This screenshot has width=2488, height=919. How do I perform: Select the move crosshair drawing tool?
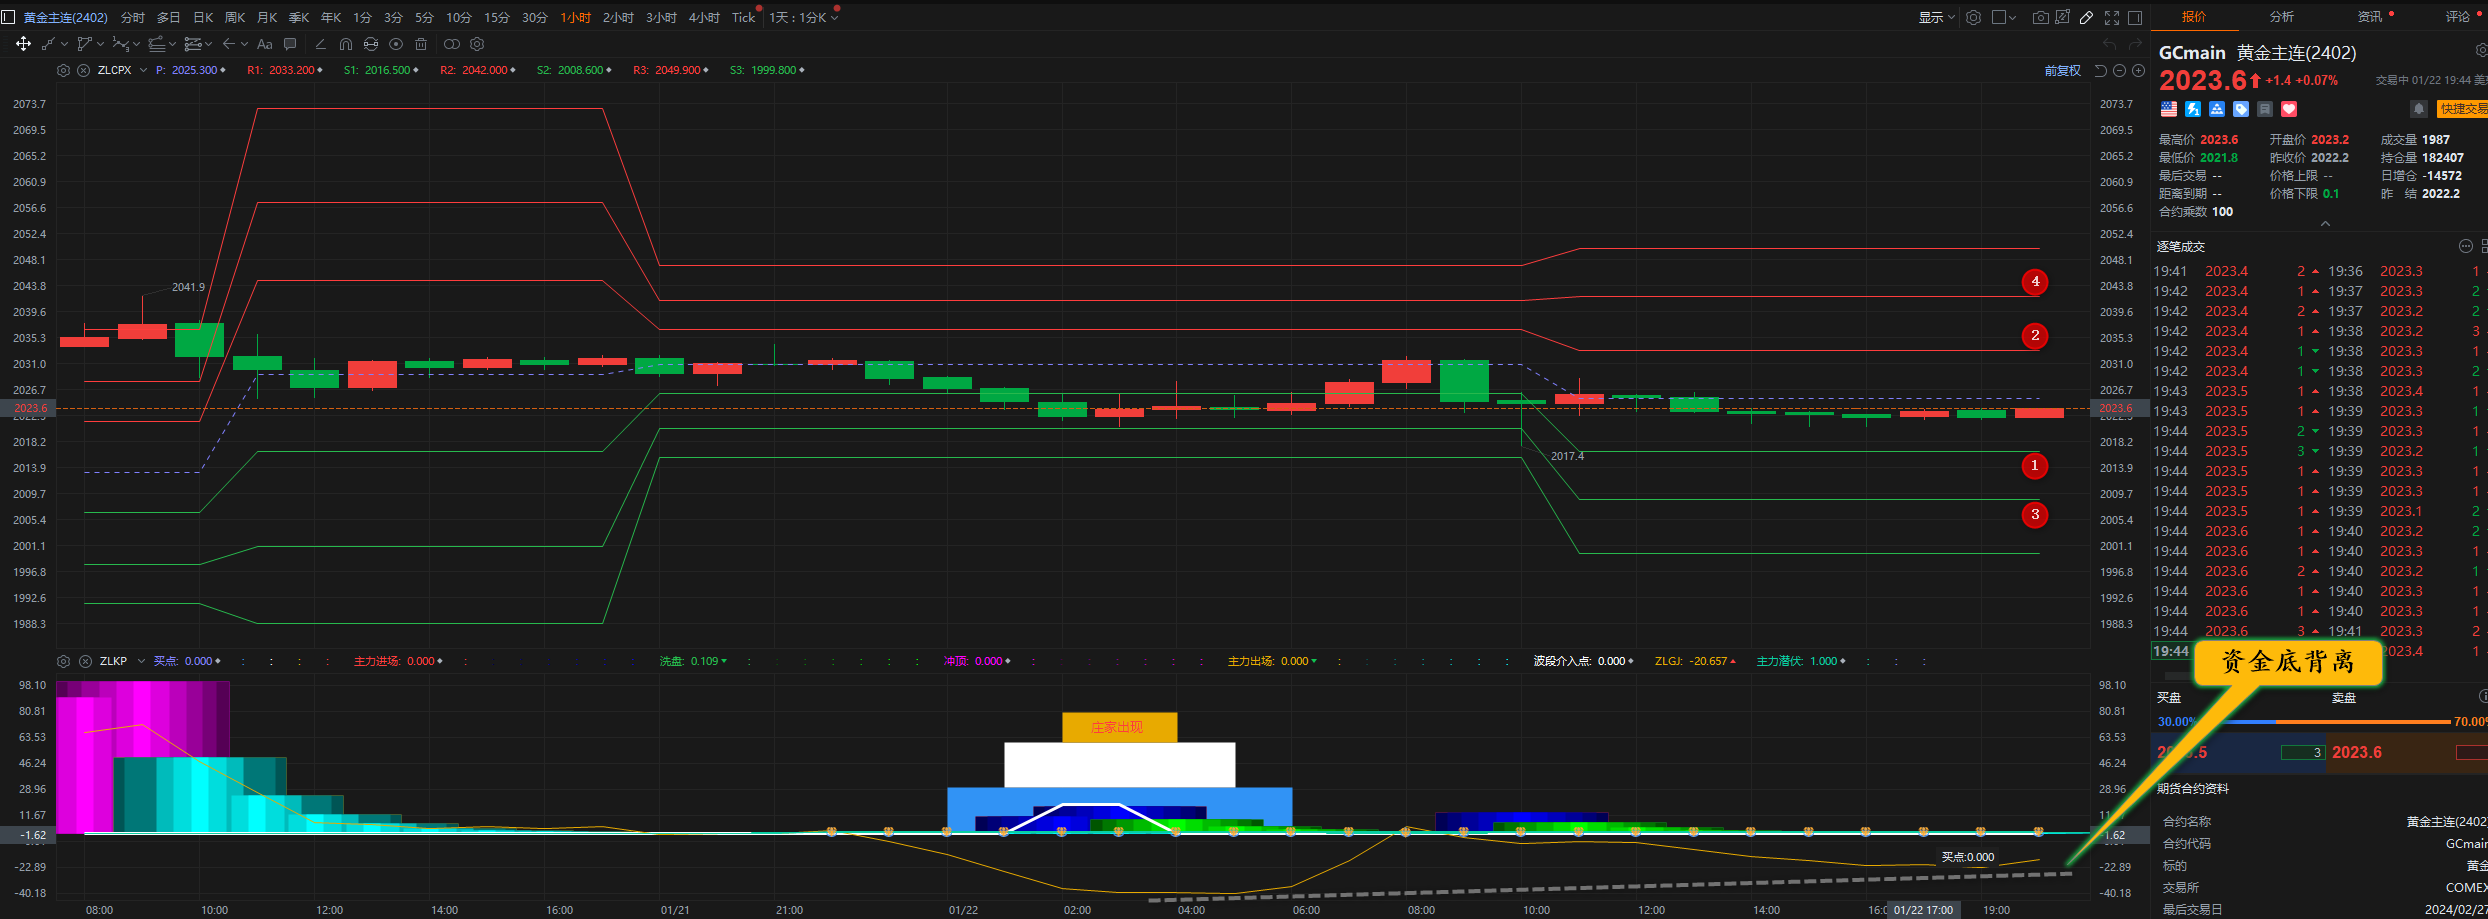[23, 44]
